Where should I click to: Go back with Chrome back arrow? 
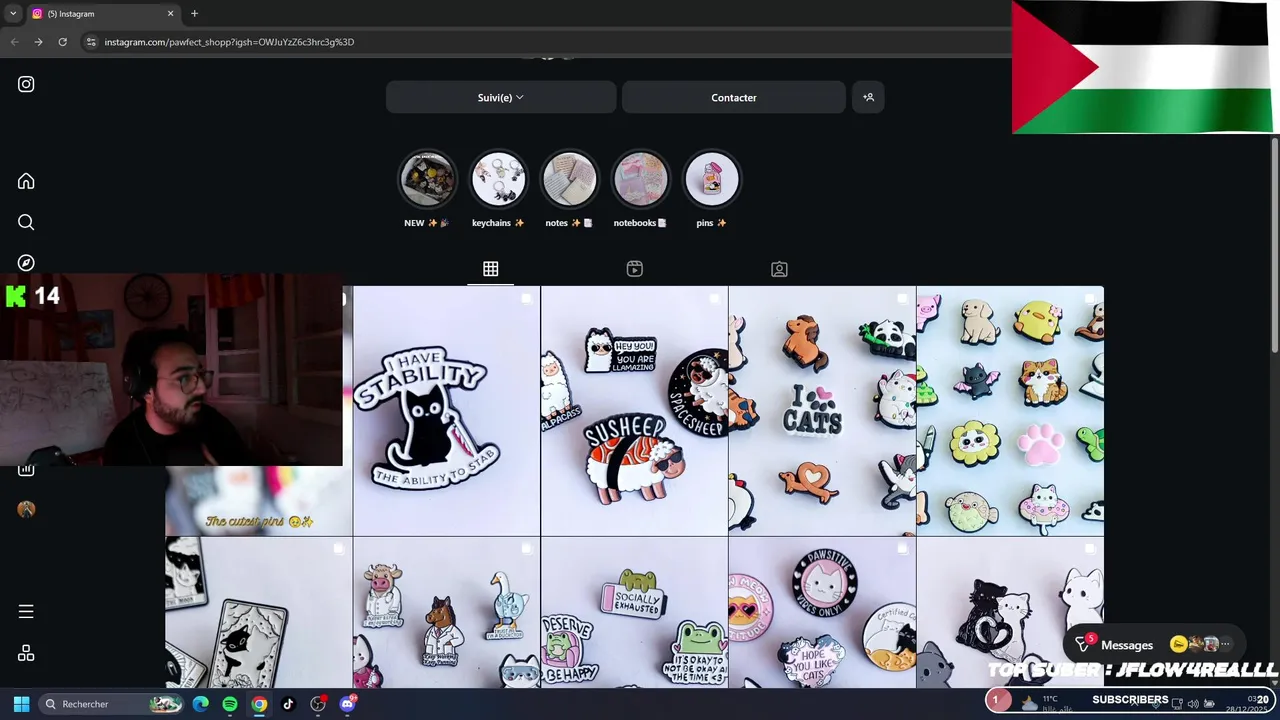tap(14, 42)
